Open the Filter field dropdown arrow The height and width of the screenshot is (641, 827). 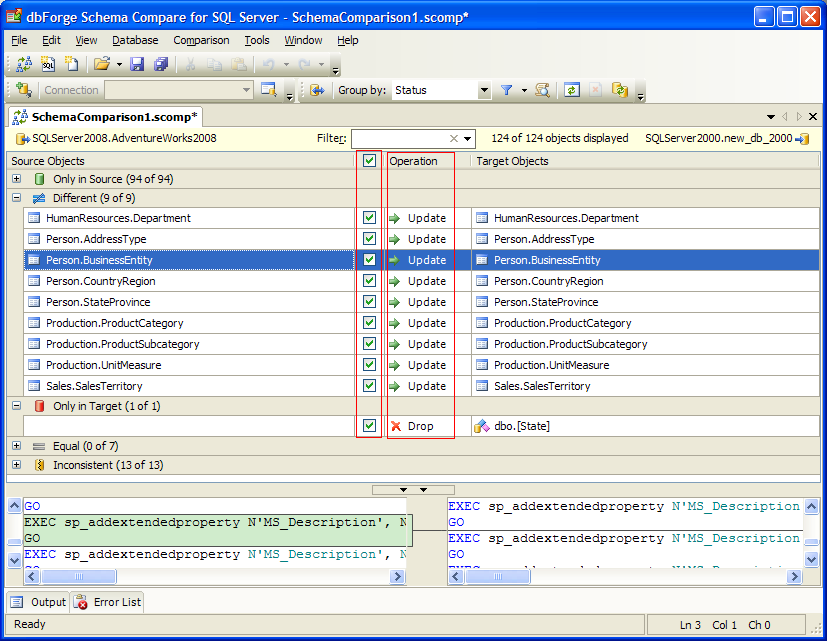pyautogui.click(x=468, y=139)
